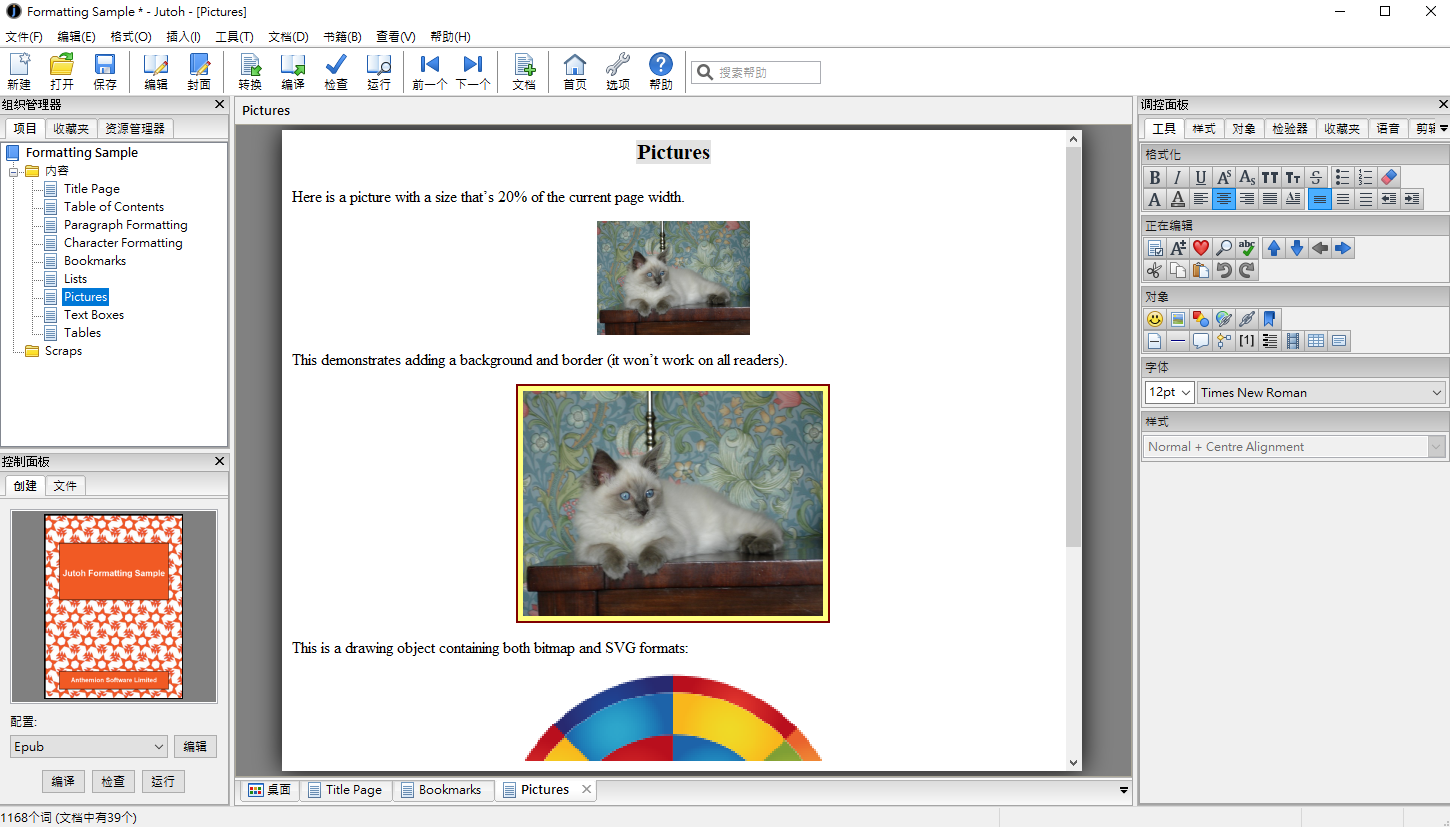Click the document vertical scrollbar thumb

(x=1074, y=347)
